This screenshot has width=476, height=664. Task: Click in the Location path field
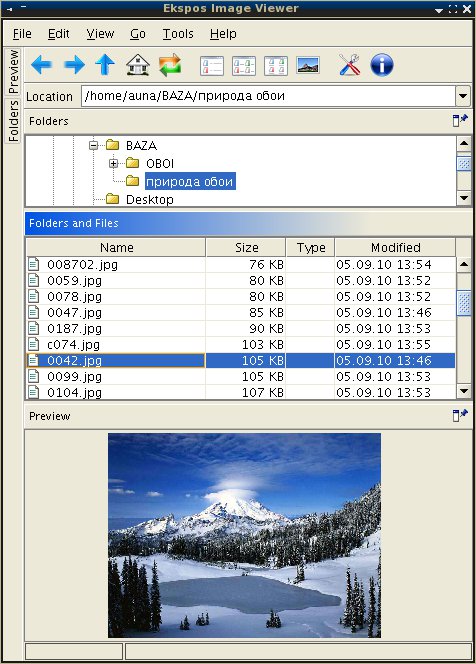click(268, 96)
